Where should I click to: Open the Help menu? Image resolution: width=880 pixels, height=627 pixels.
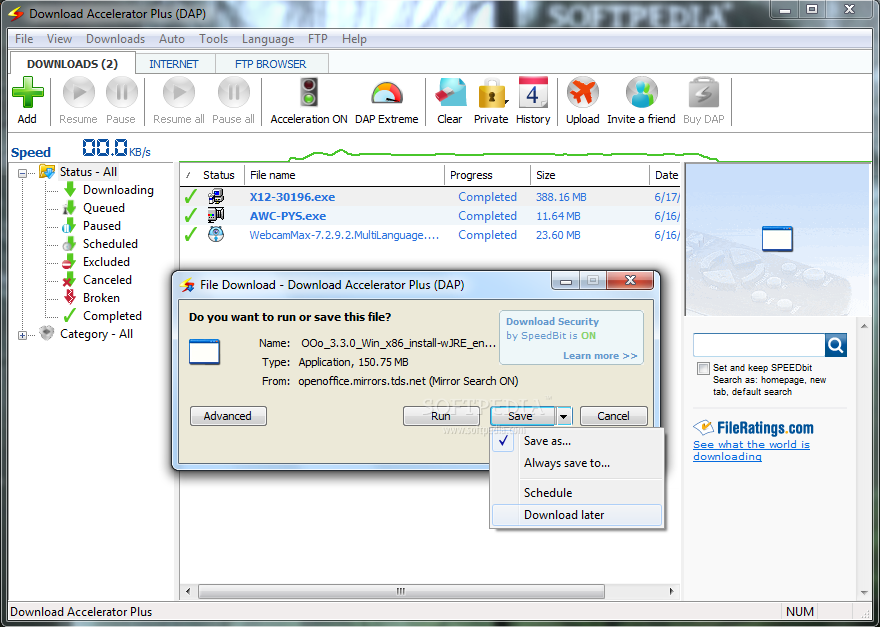tap(354, 39)
